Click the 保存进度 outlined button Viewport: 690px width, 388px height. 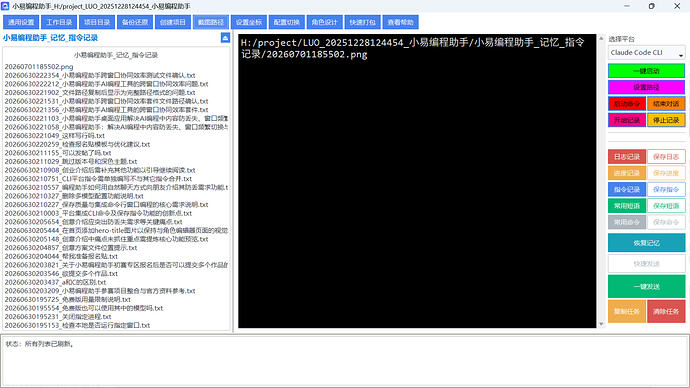pyautogui.click(x=666, y=173)
